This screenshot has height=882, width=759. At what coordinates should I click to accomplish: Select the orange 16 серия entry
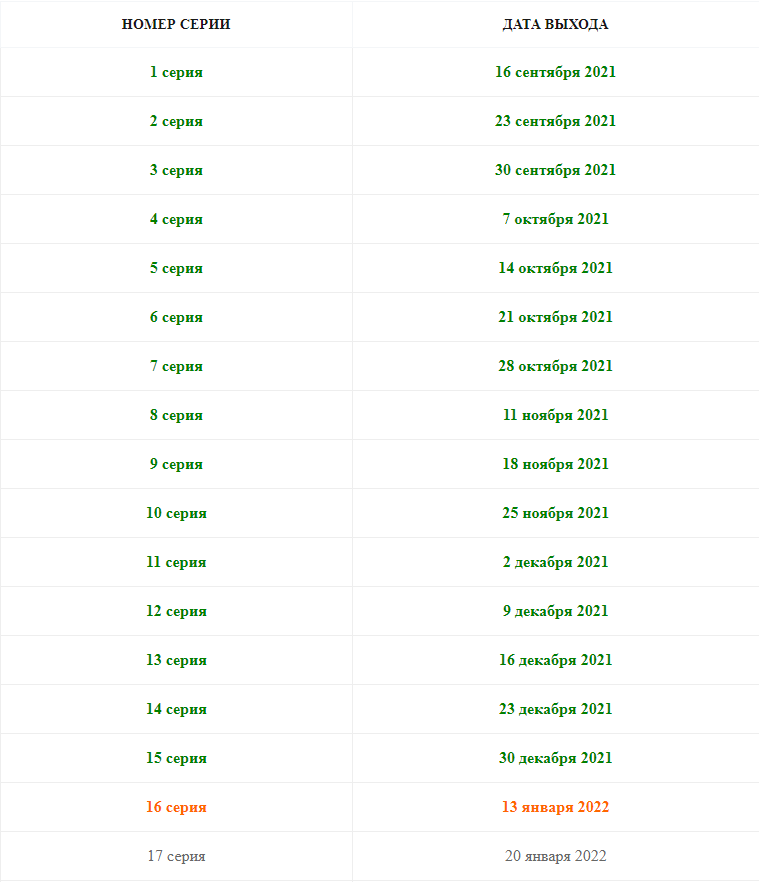[x=176, y=807]
